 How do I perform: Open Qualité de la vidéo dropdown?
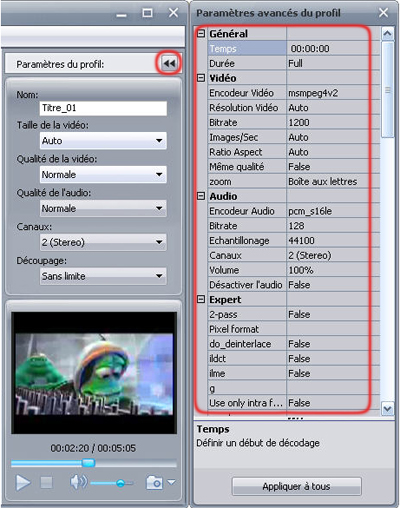click(103, 174)
